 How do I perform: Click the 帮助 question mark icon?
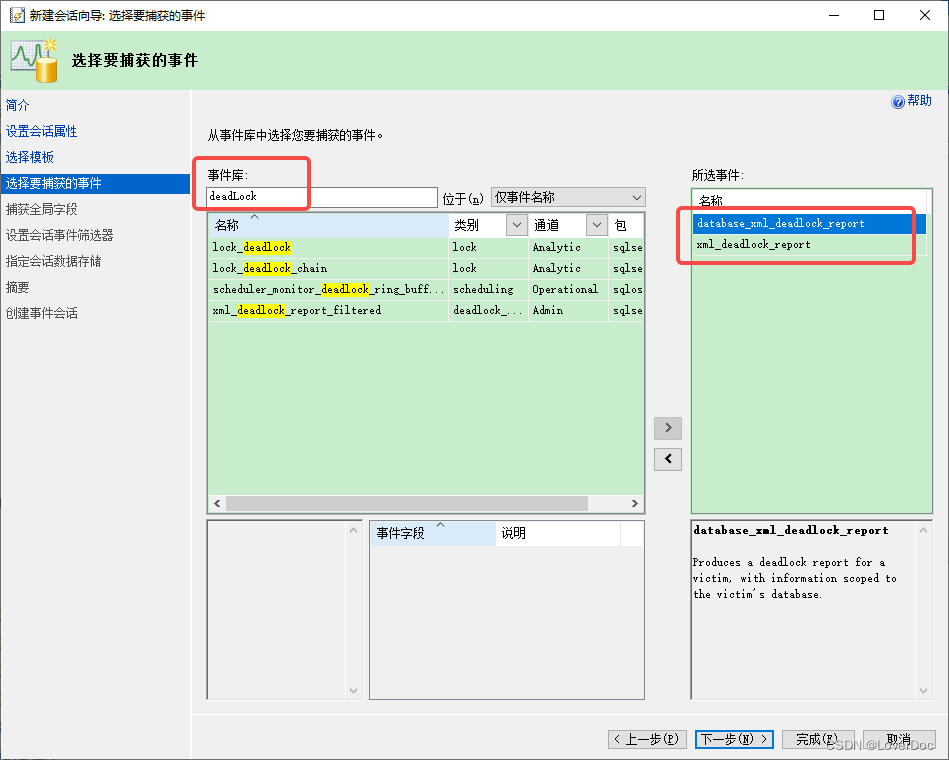click(x=896, y=100)
